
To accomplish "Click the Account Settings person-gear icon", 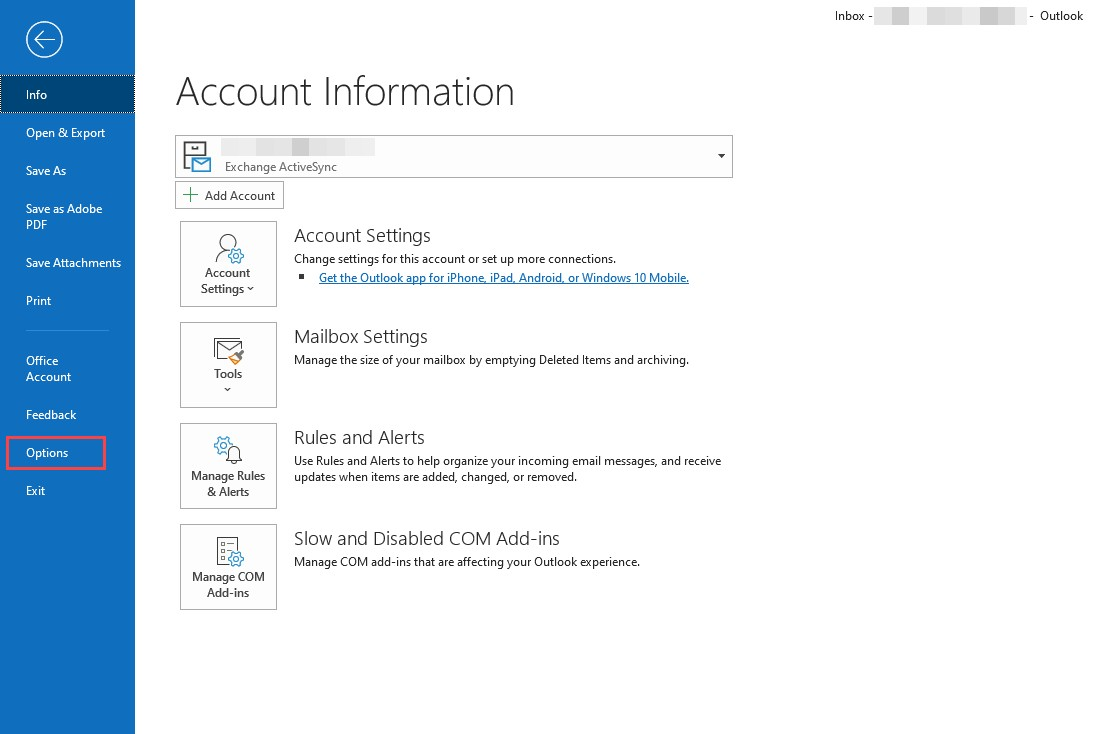I will 229,249.
